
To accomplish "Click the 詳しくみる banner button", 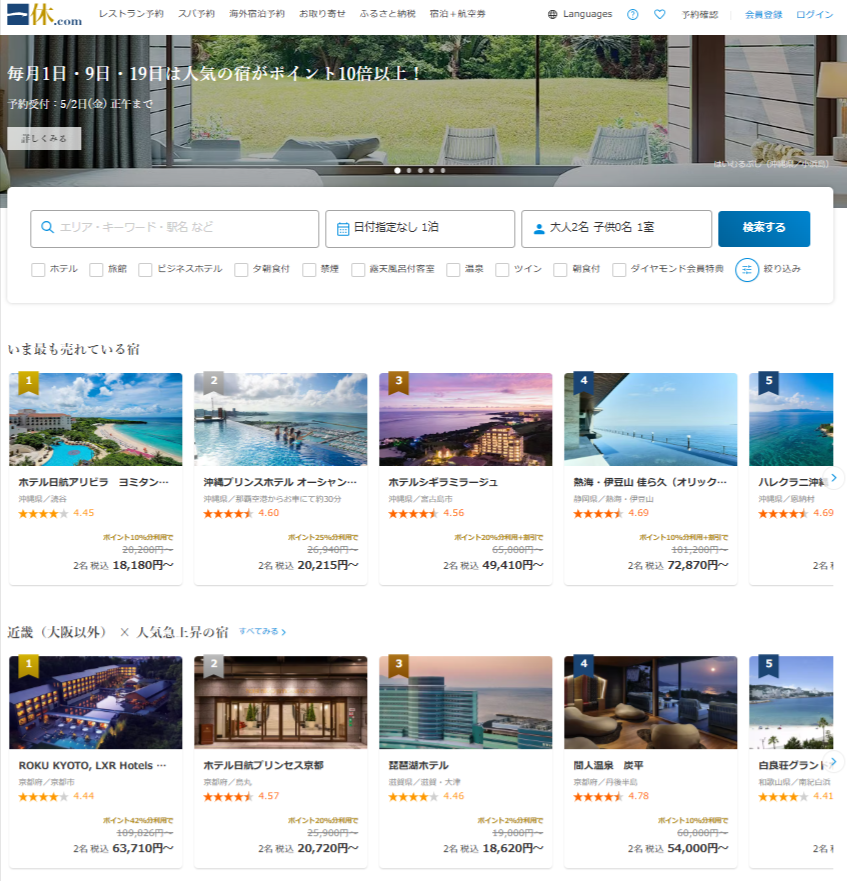I will (44, 138).
